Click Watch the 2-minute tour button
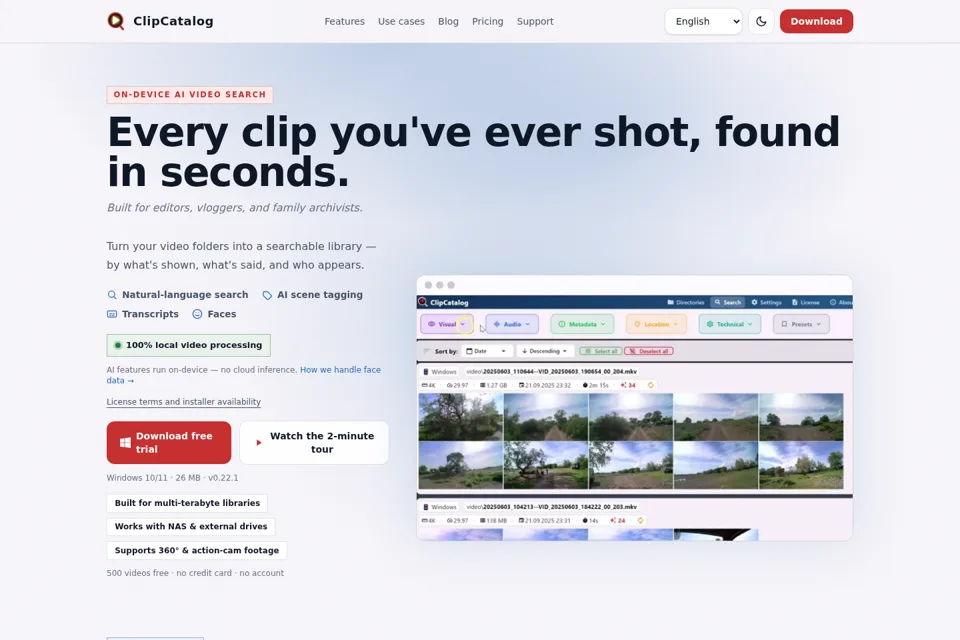 pyautogui.click(x=314, y=442)
